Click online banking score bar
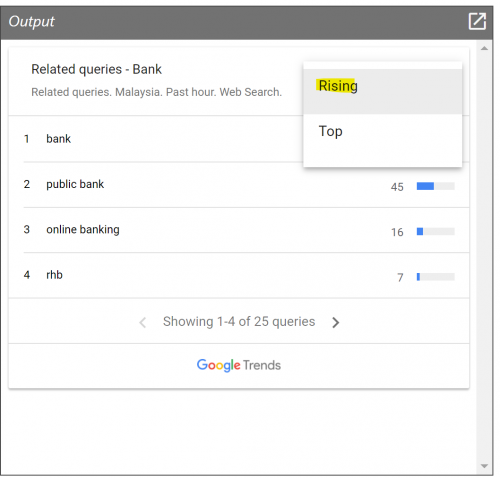Image resolution: width=500 pixels, height=478 pixels. (x=435, y=231)
